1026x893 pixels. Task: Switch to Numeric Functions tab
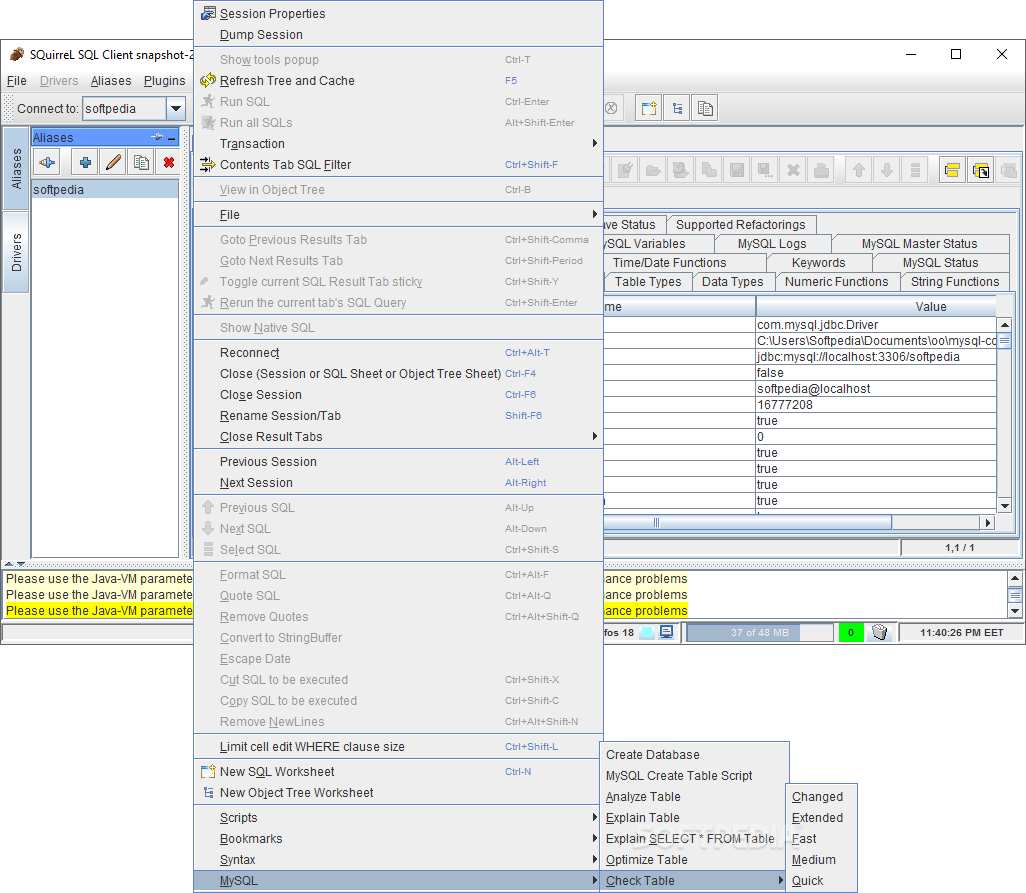tap(836, 281)
